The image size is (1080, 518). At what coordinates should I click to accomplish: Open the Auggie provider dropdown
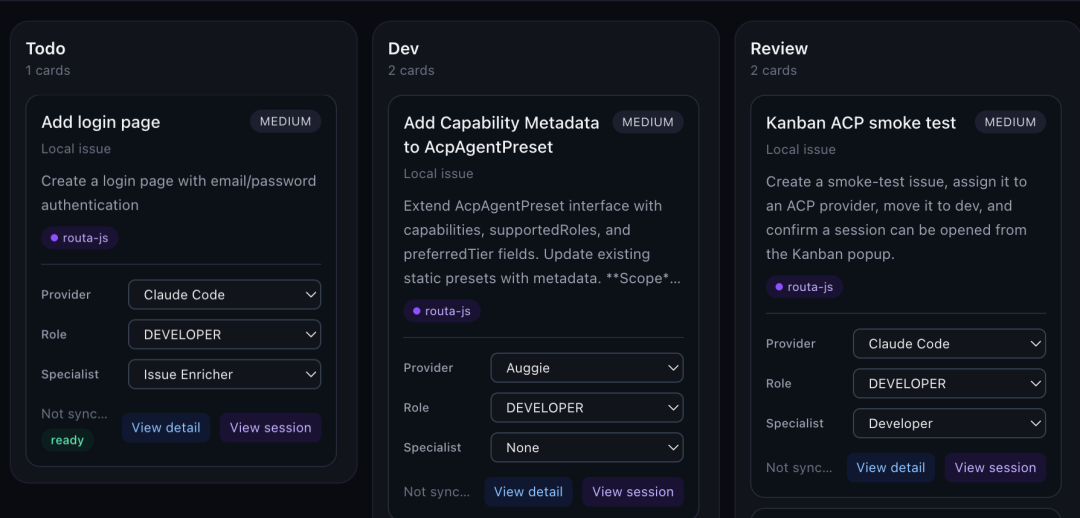tap(587, 368)
